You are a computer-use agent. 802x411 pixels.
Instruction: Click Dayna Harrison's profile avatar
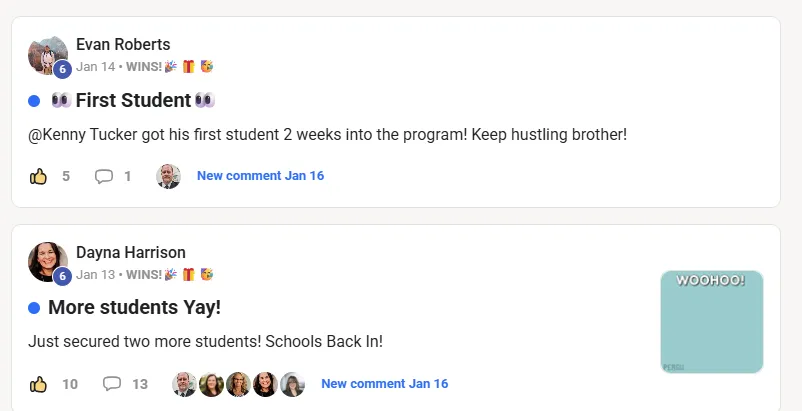tap(47, 262)
